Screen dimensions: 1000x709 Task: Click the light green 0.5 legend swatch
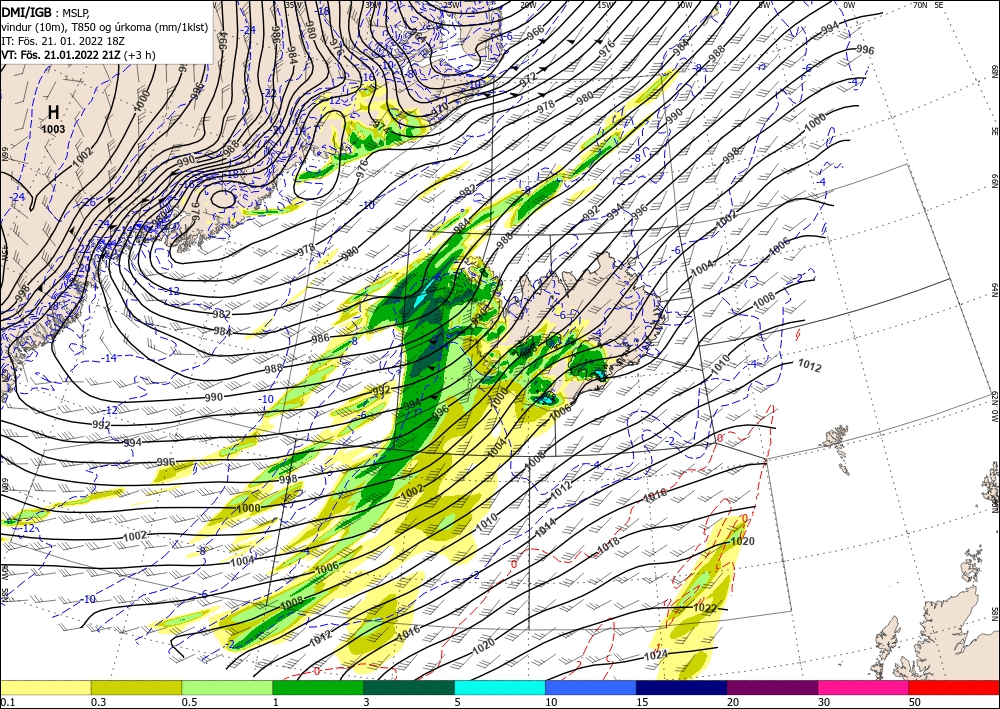point(227,687)
